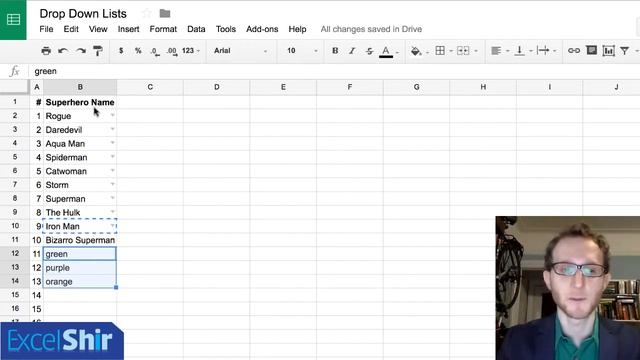Open the font size 10 dropdown
This screenshot has height=360, width=640.
pos(302,51)
